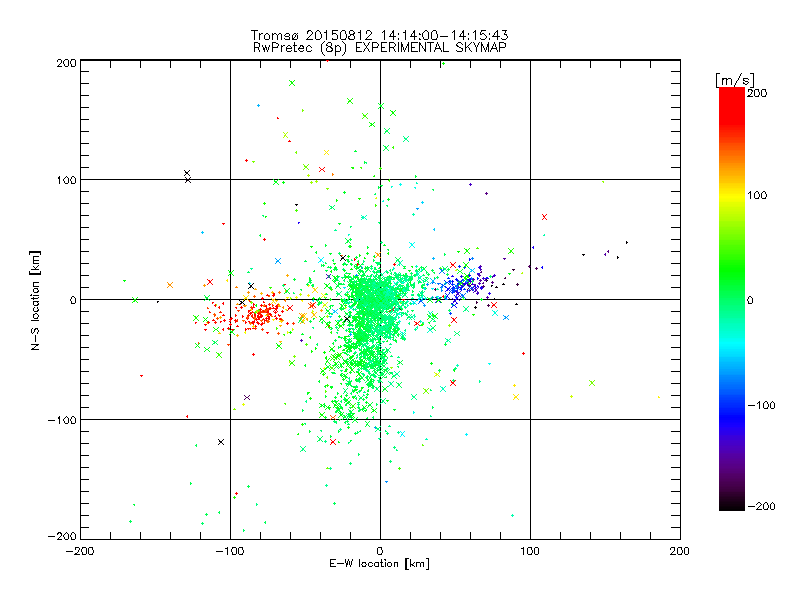
Task: Click the '-200' label on the colorbar
Action: [x=761, y=506]
